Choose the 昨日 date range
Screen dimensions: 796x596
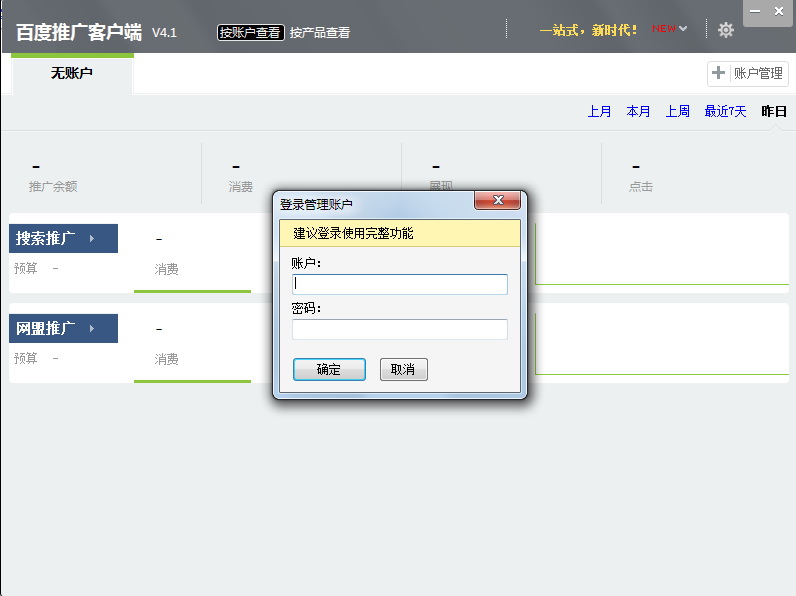tap(773, 111)
